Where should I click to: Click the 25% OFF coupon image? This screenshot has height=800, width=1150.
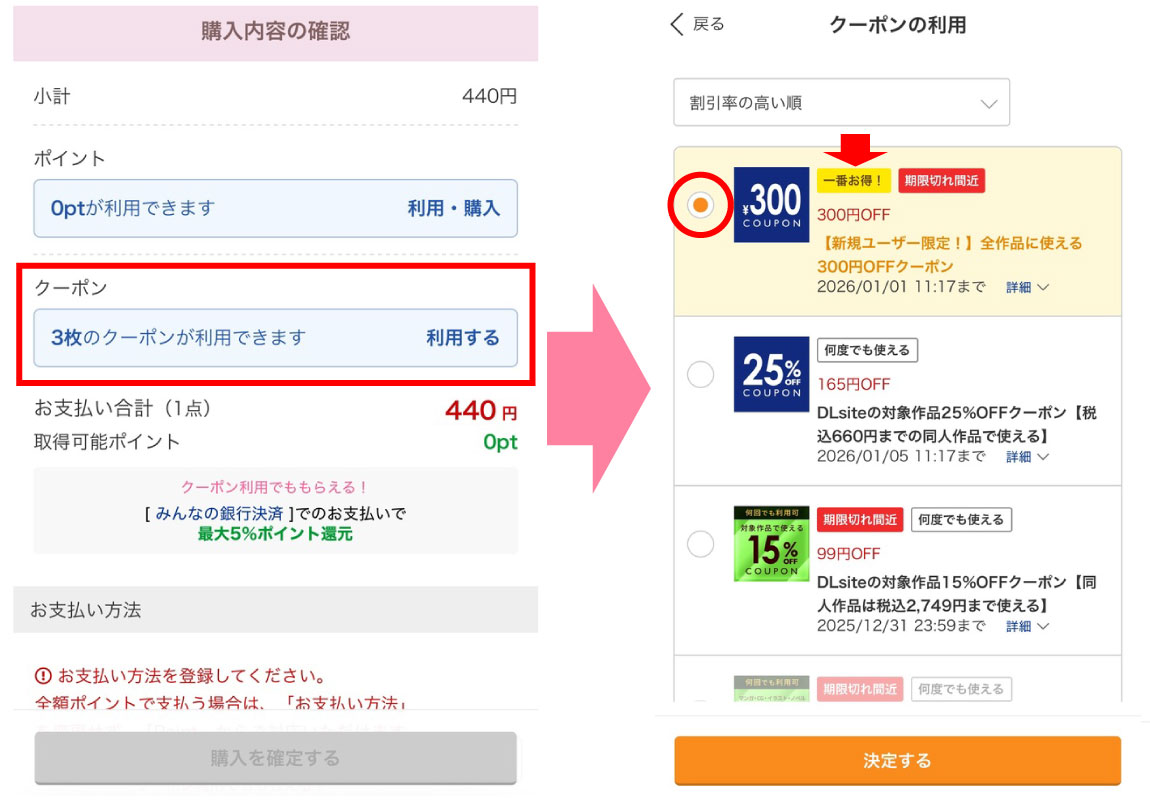coord(771,374)
